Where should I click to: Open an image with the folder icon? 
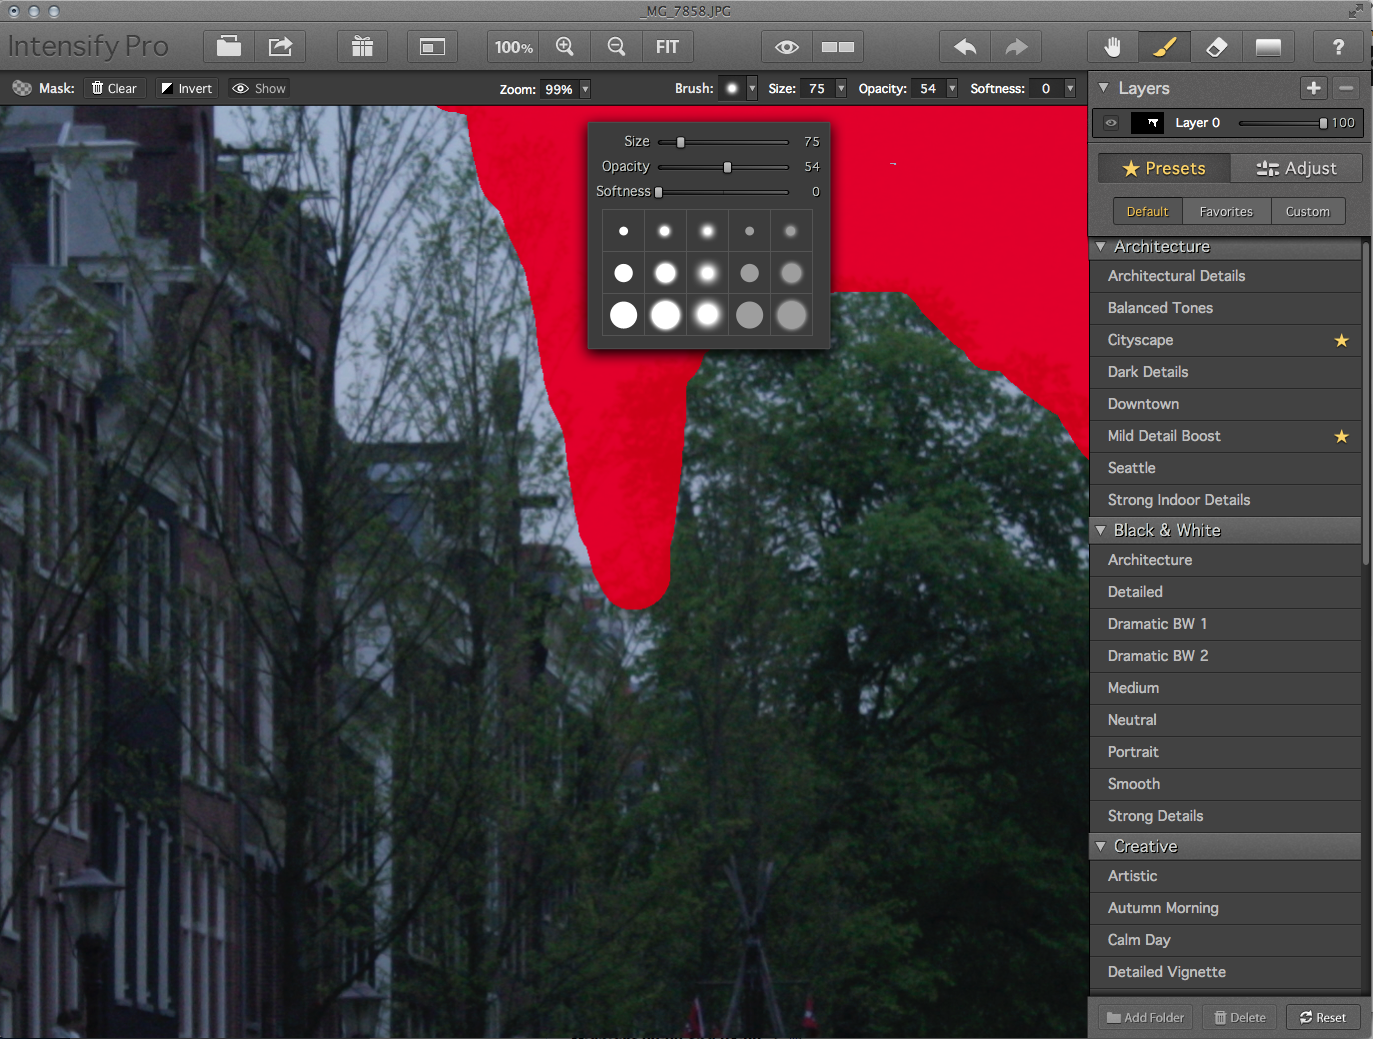(x=229, y=46)
